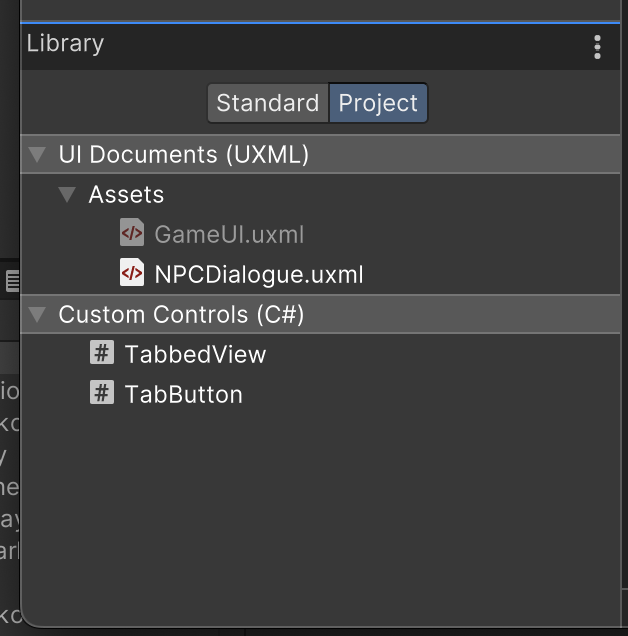The width and height of the screenshot is (628, 636).
Task: Click the UI Documents (UXML) header text
Action: pos(183,155)
